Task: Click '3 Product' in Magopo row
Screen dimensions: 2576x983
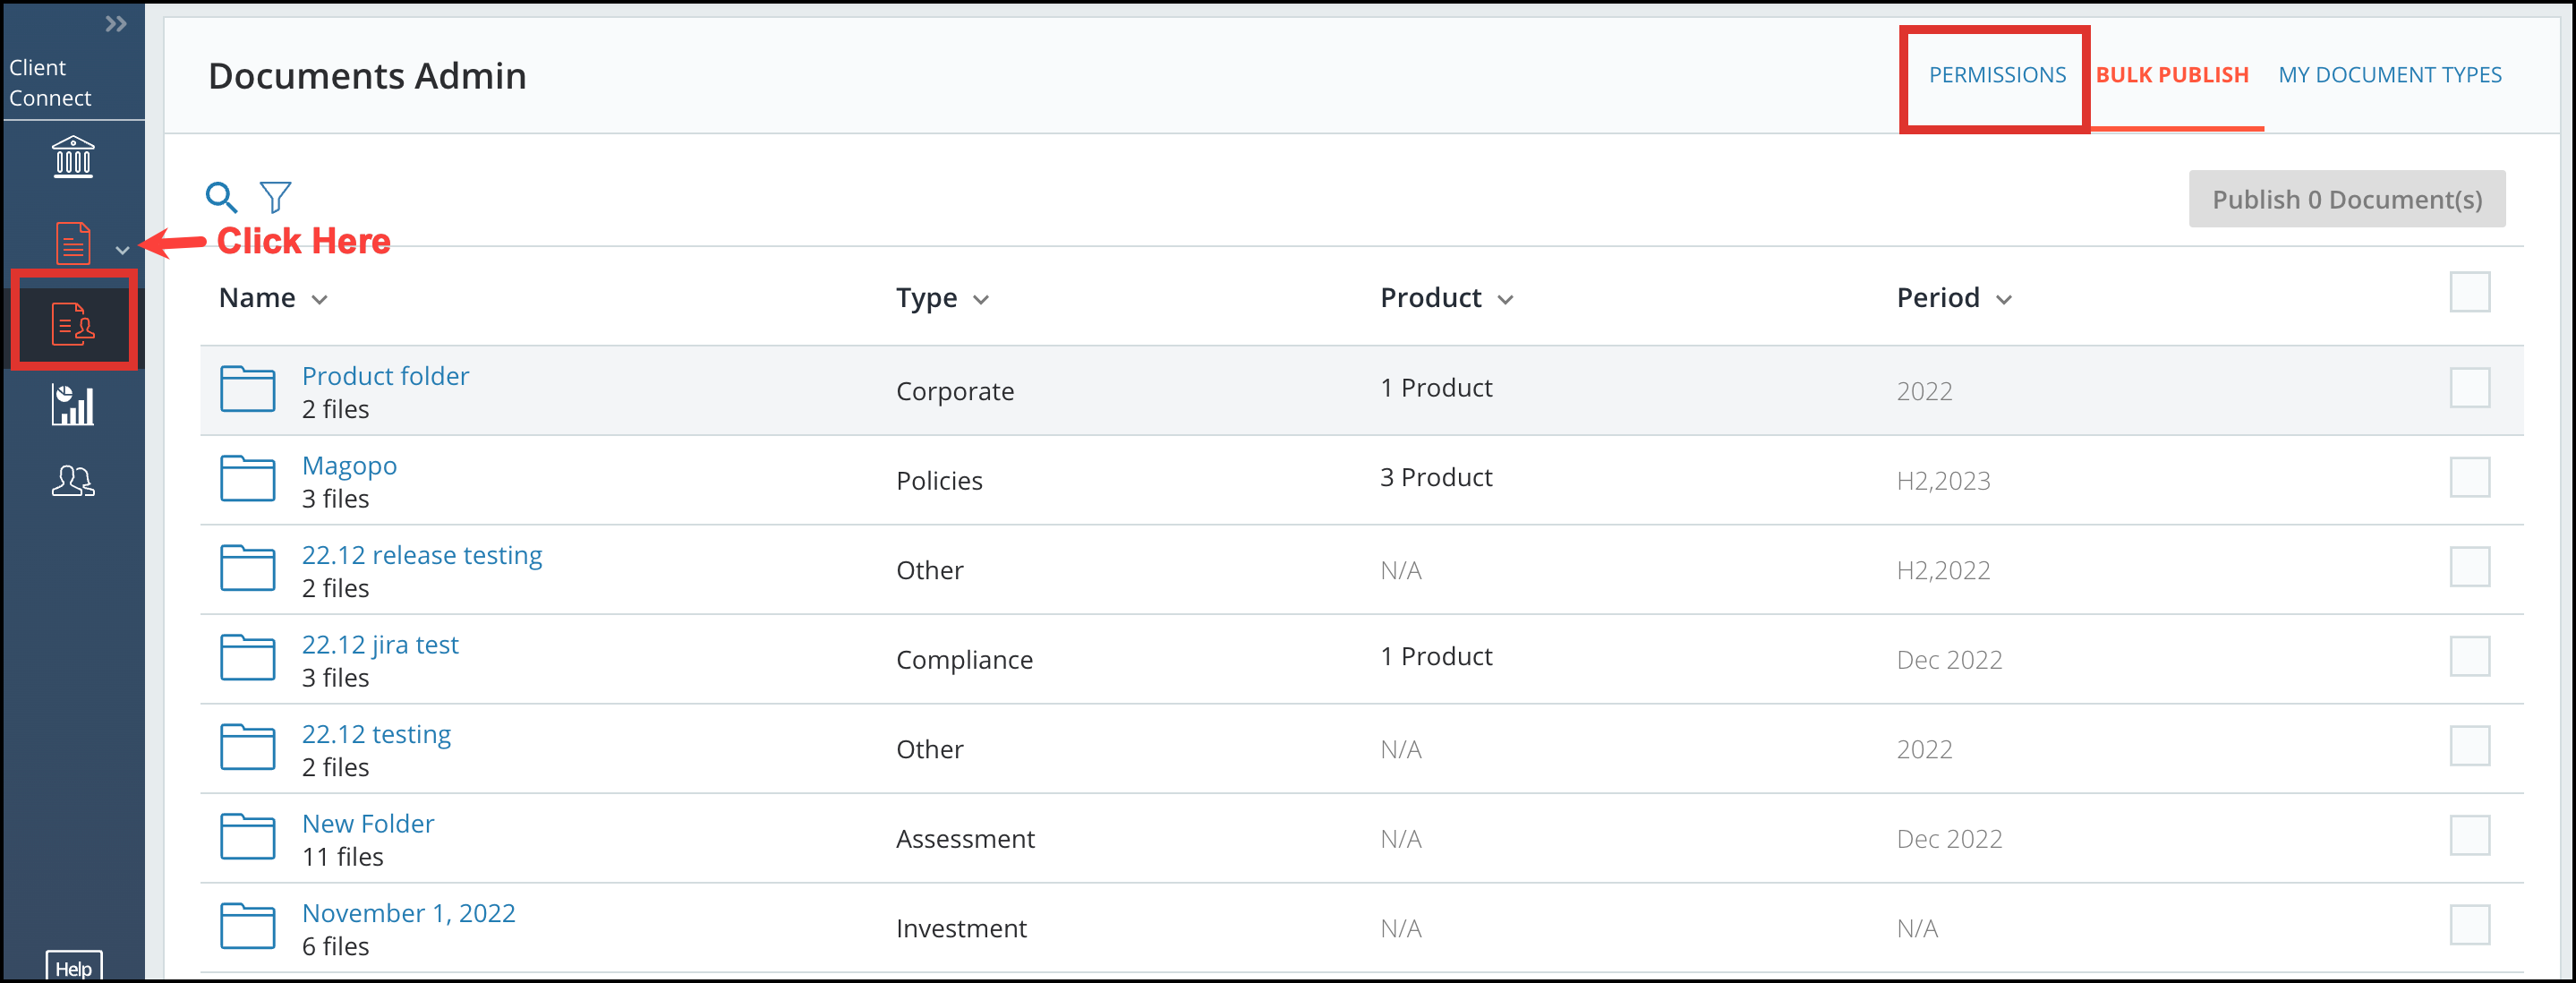Action: click(x=1436, y=477)
